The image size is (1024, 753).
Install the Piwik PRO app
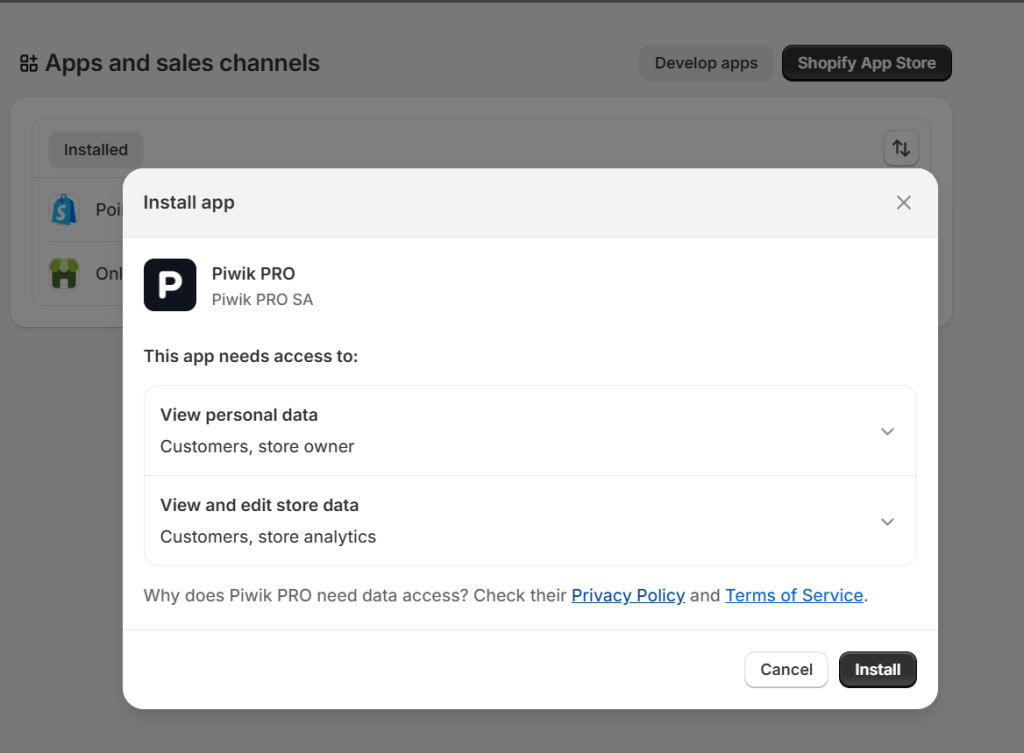tap(878, 669)
